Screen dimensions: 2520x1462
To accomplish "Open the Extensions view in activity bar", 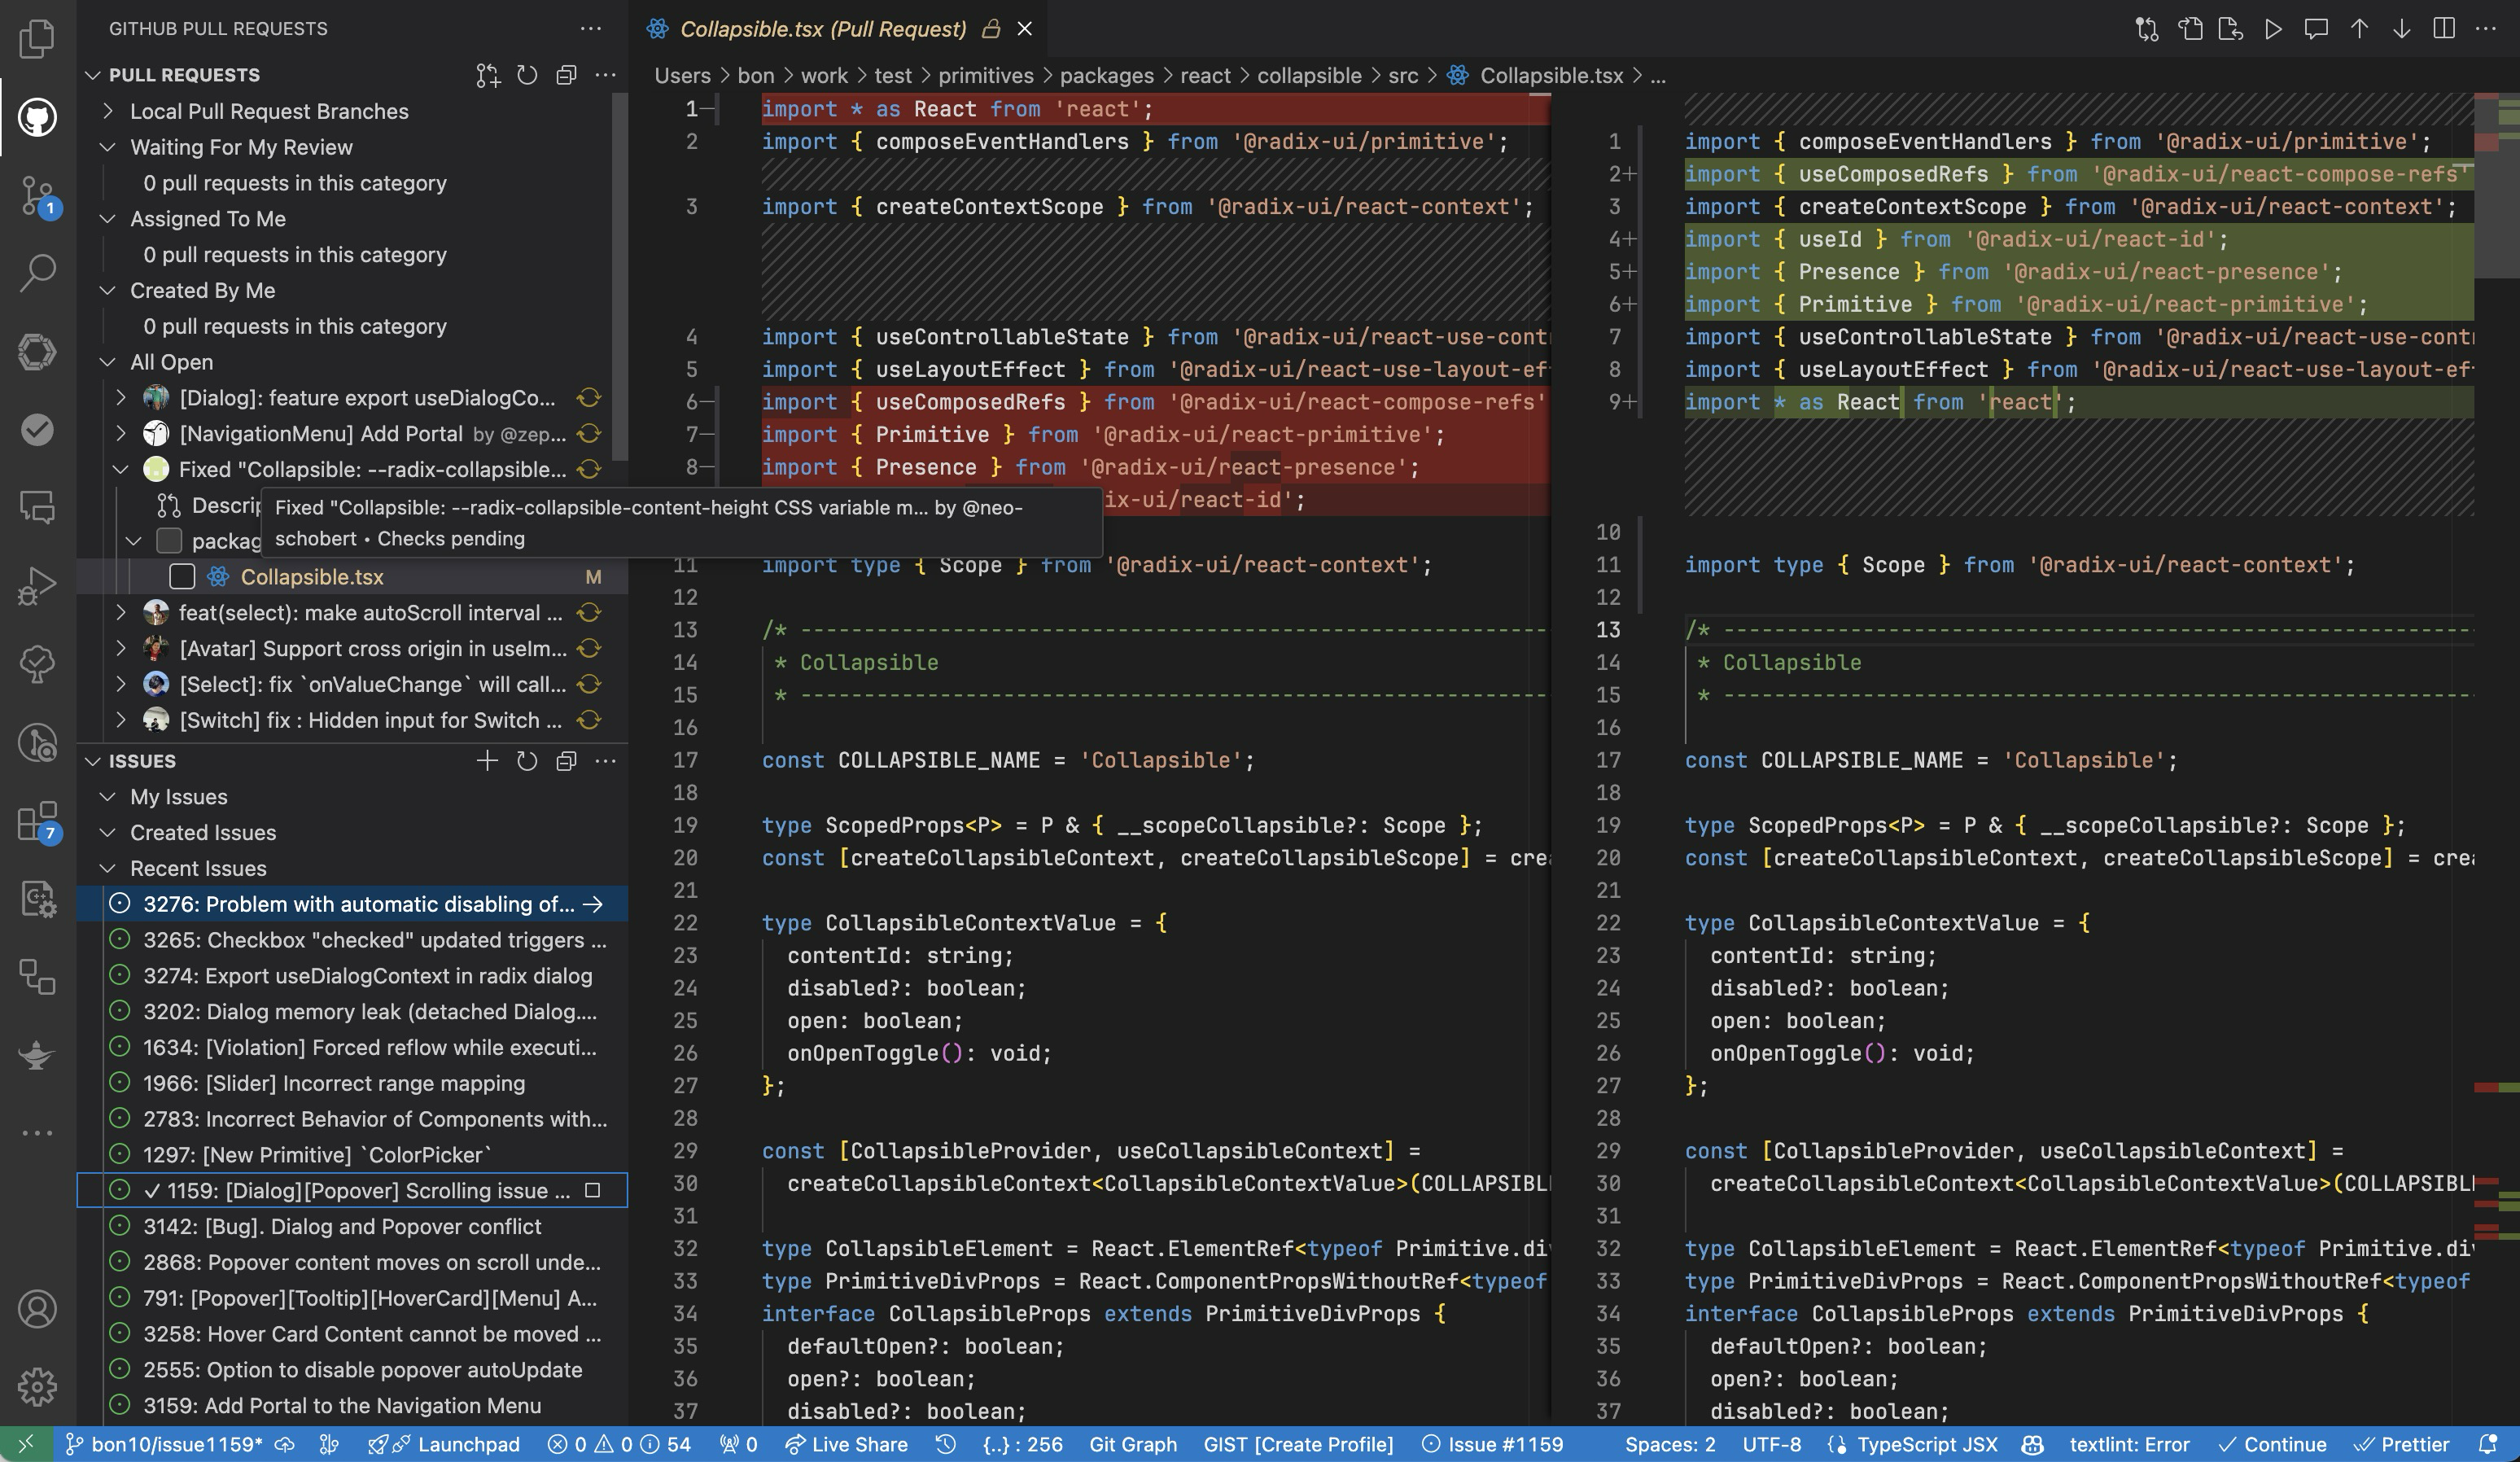I will (37, 822).
